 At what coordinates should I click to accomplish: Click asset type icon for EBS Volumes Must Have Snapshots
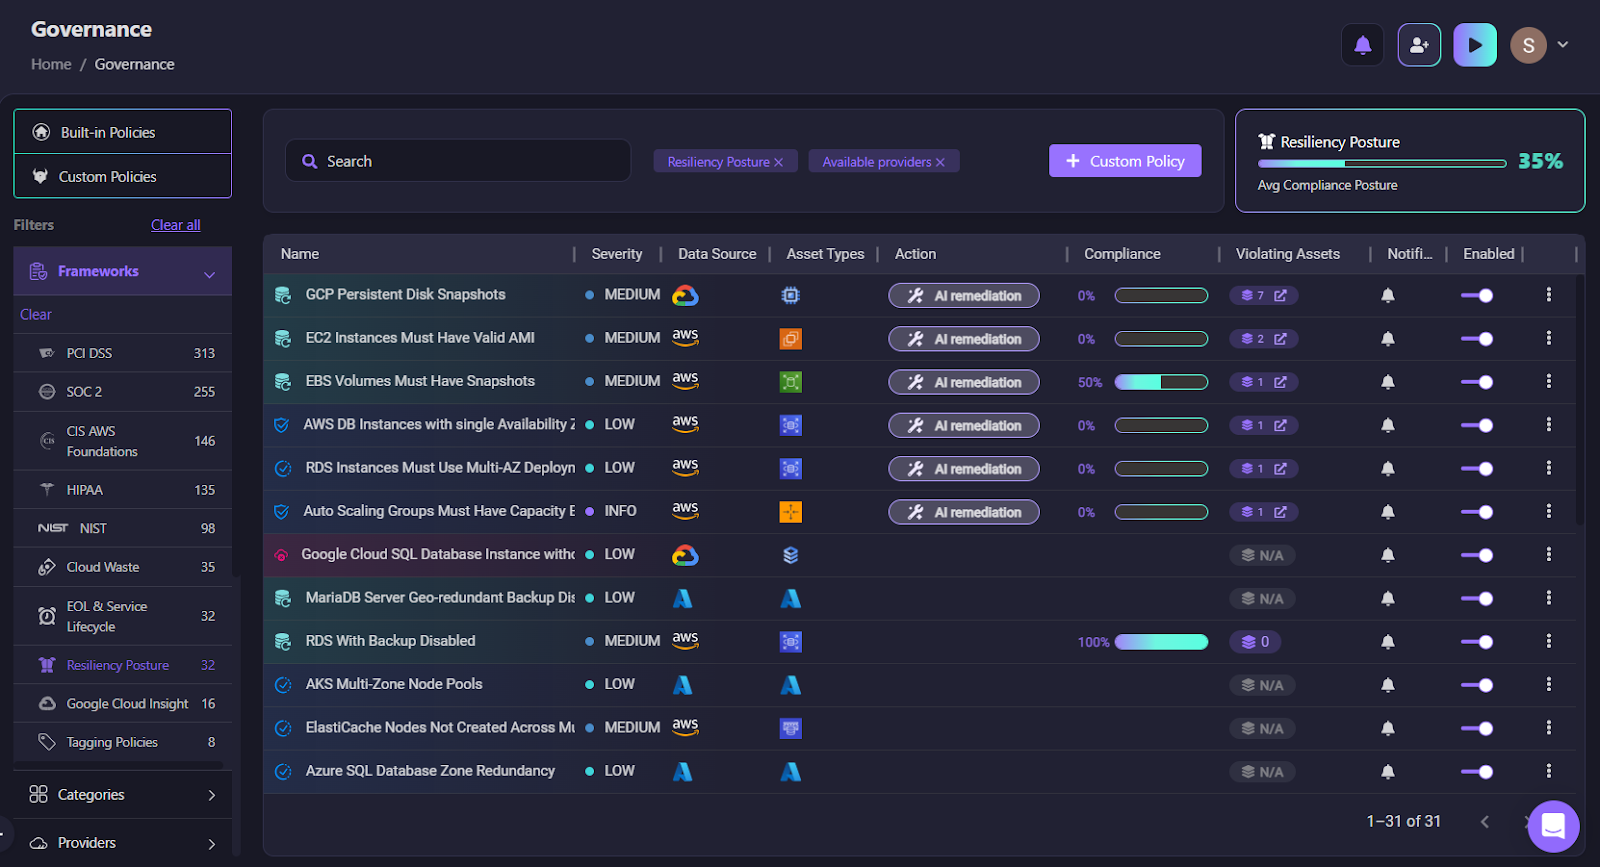[x=790, y=382]
